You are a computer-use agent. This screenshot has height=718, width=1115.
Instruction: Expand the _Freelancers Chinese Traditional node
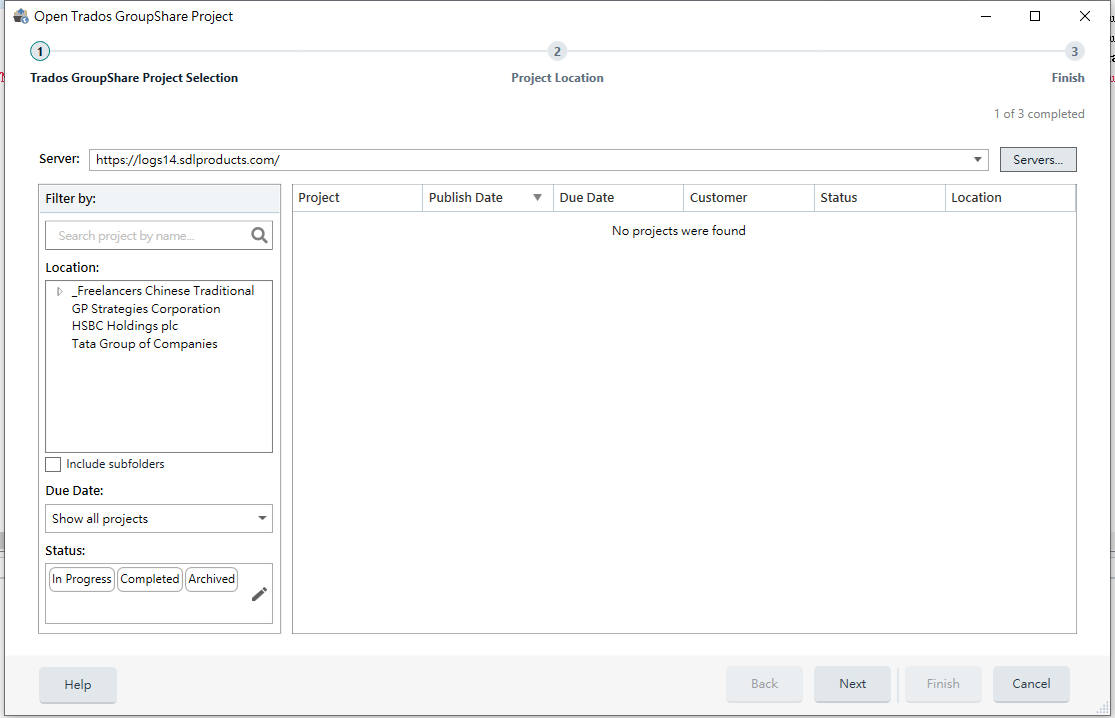(x=60, y=291)
